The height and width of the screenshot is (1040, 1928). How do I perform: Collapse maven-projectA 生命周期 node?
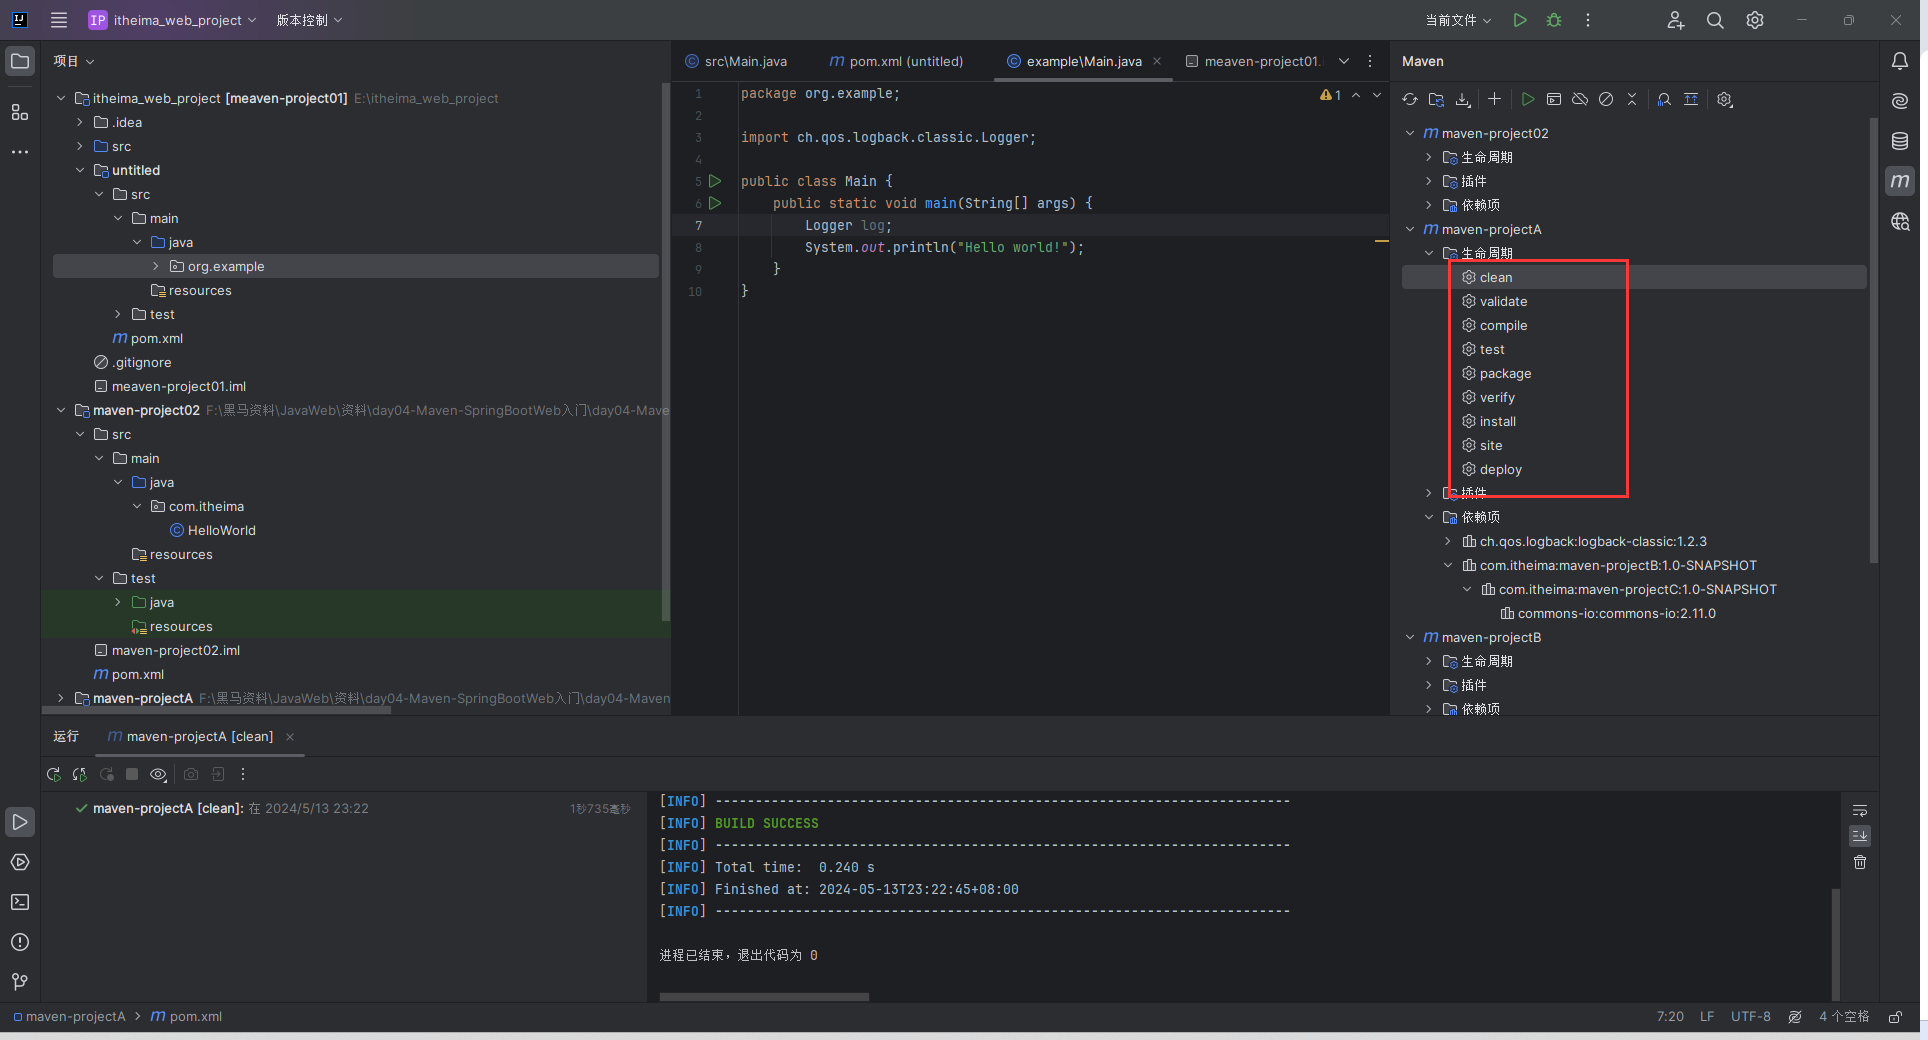(x=1429, y=253)
